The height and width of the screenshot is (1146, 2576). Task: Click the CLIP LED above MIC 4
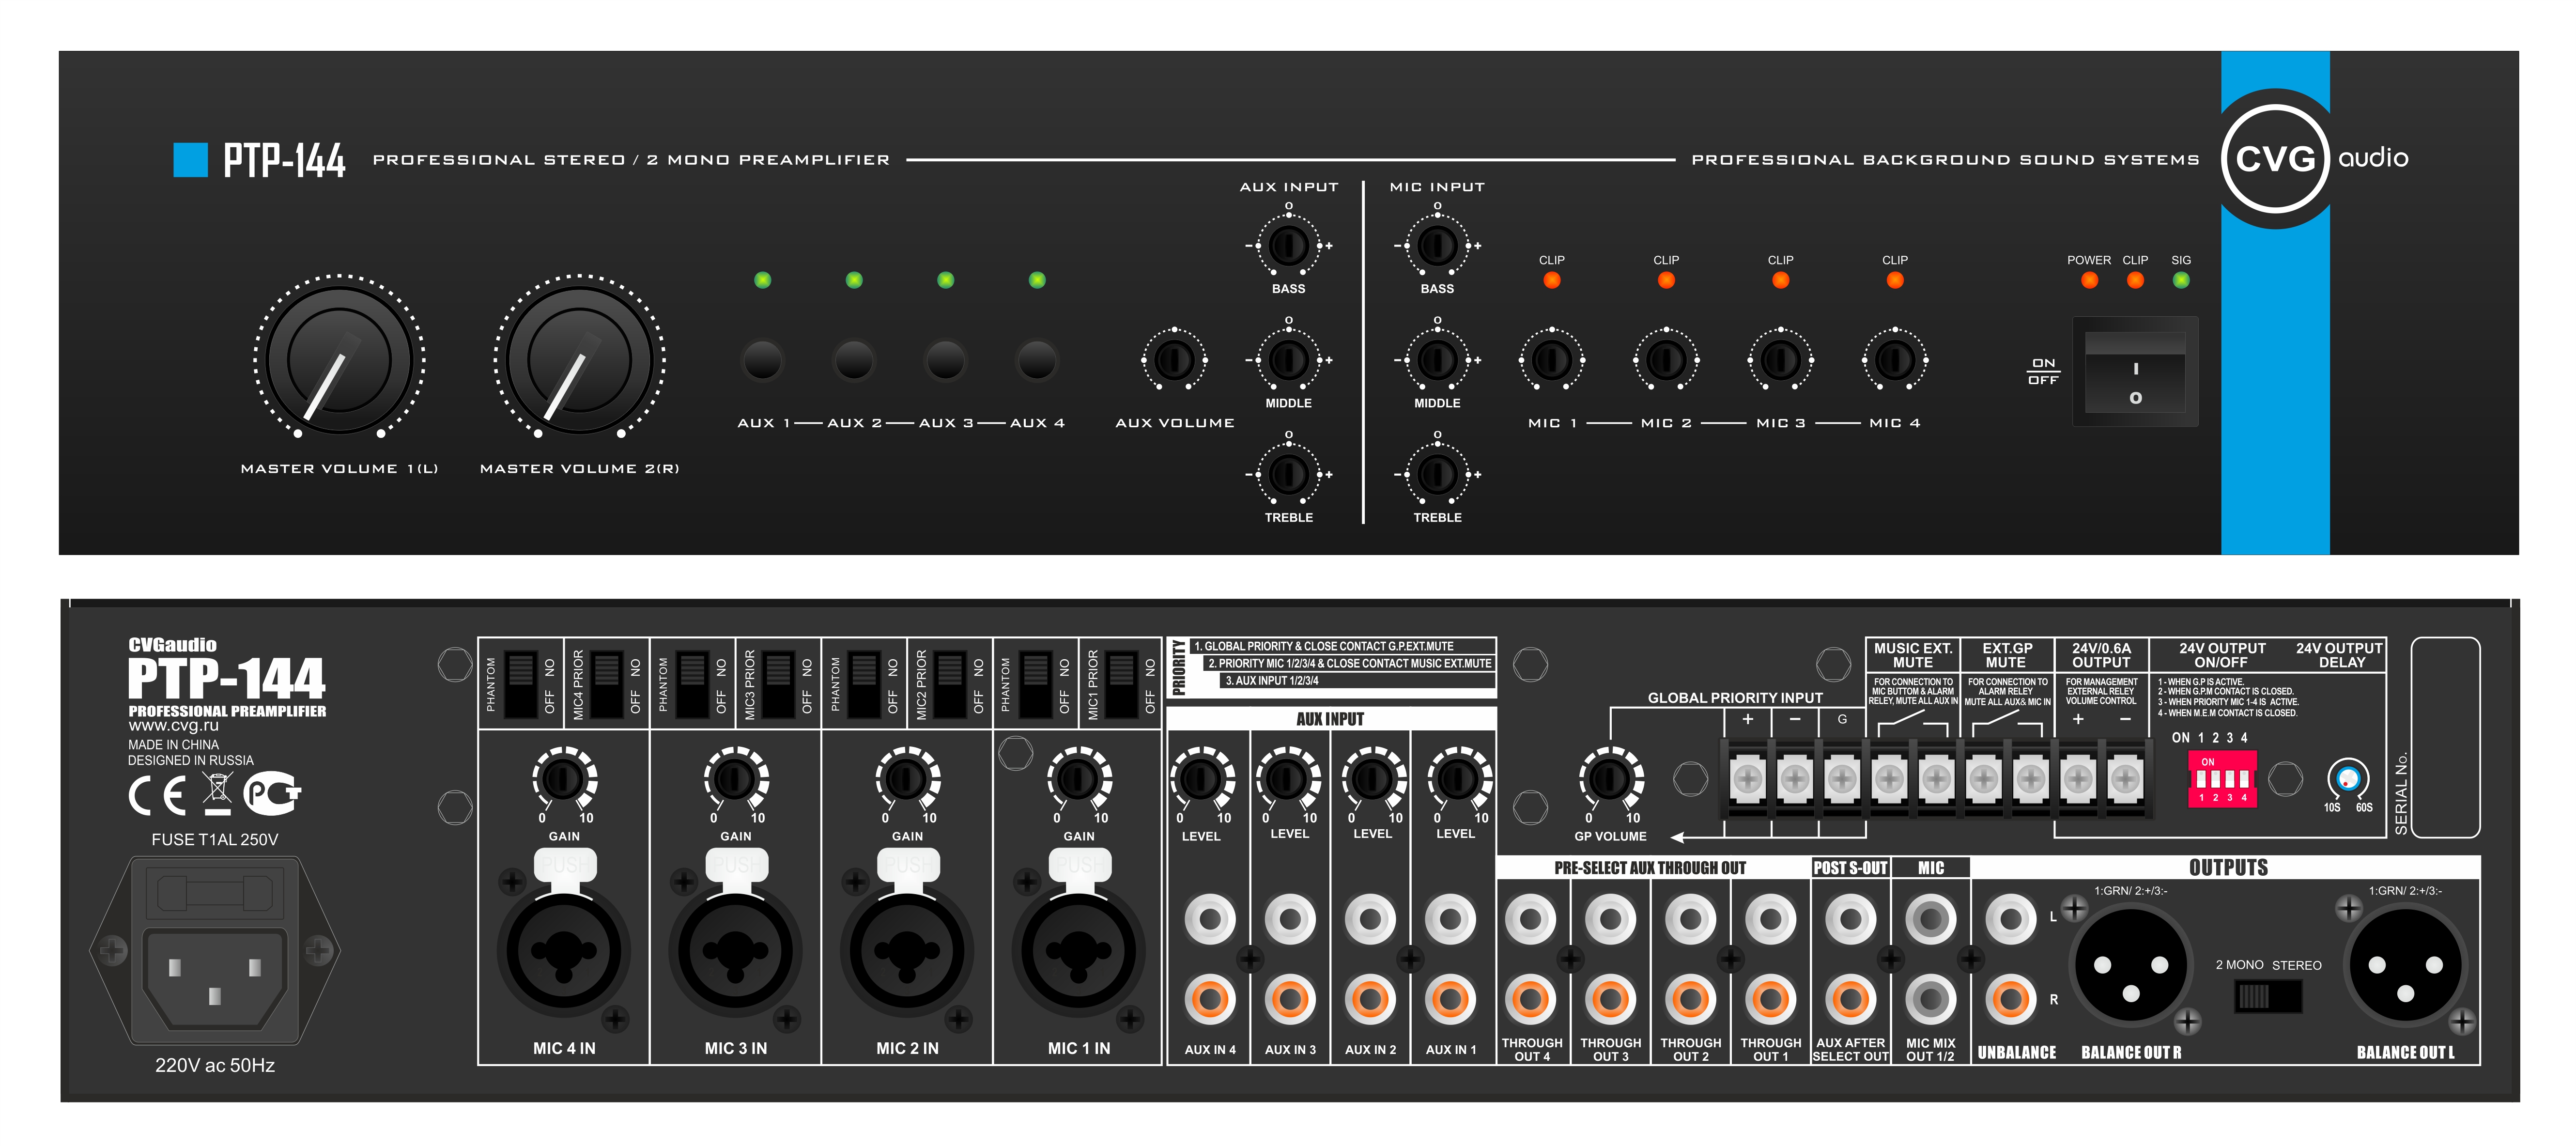[x=1894, y=280]
